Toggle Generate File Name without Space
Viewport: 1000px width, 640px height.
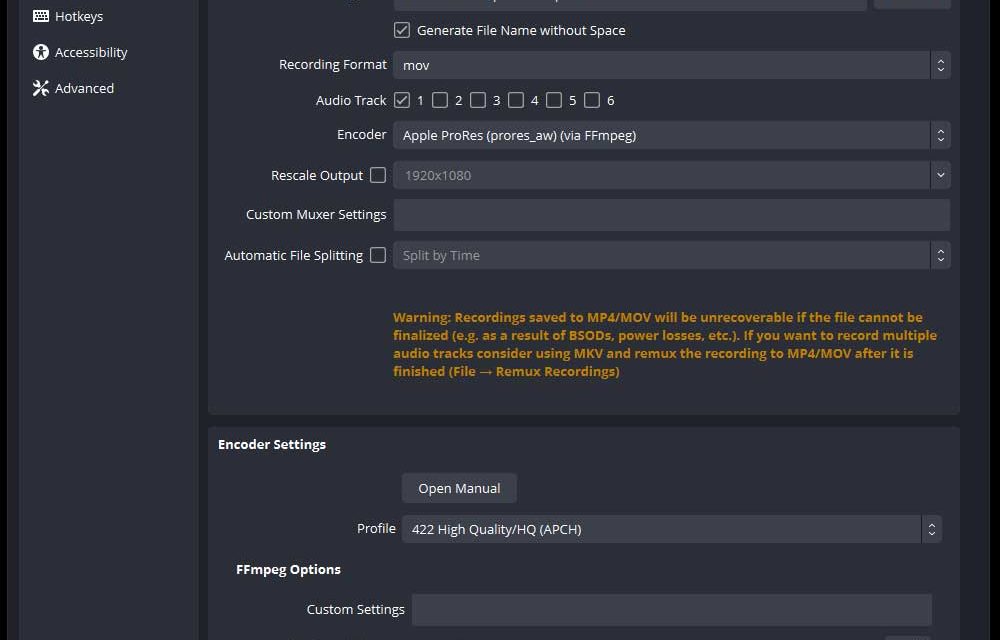pyautogui.click(x=402, y=30)
